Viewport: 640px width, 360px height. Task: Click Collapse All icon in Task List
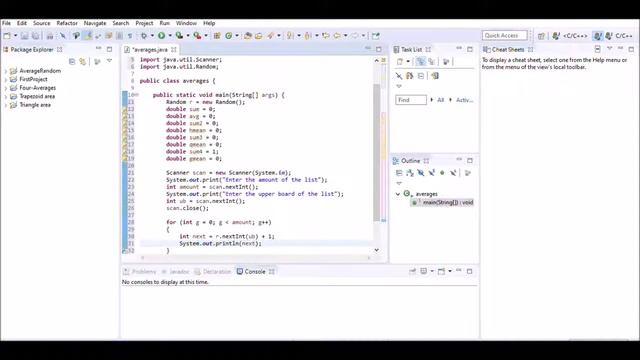[x=421, y=76]
